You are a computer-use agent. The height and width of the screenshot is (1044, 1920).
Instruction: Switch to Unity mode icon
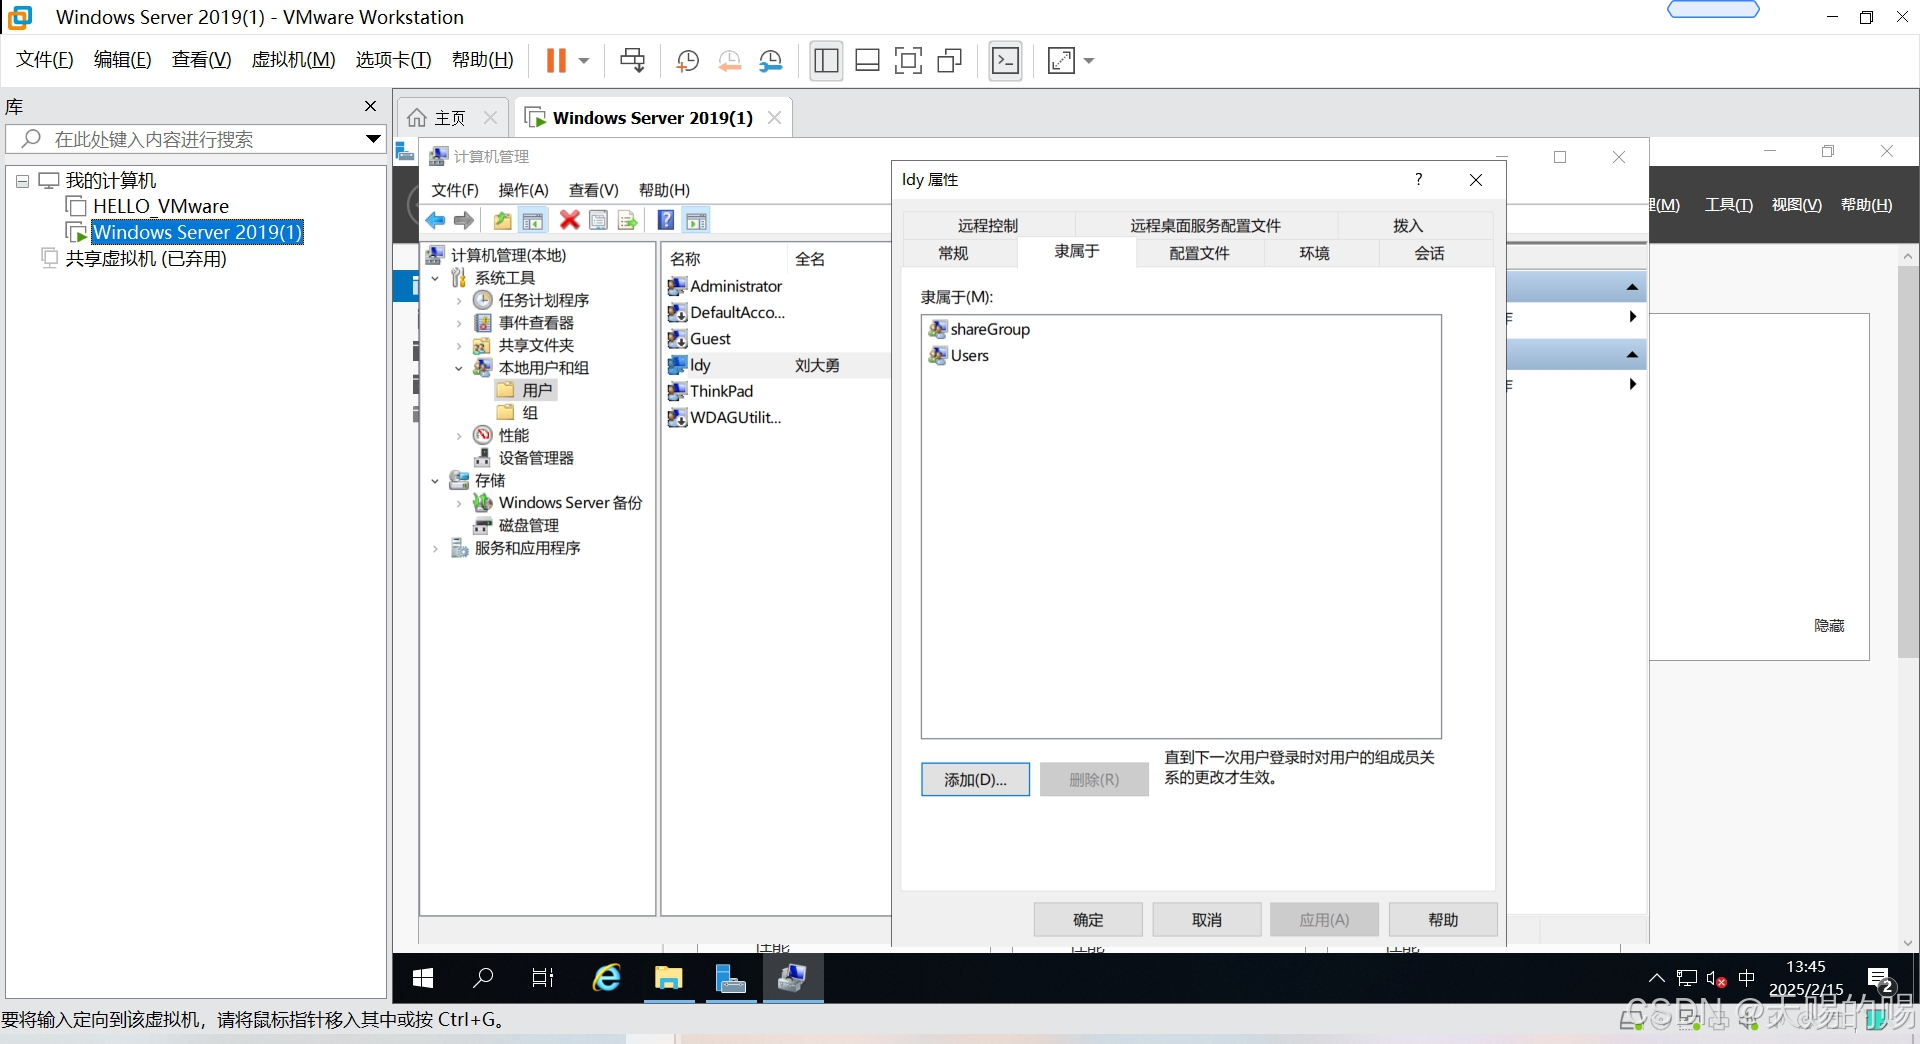949,61
